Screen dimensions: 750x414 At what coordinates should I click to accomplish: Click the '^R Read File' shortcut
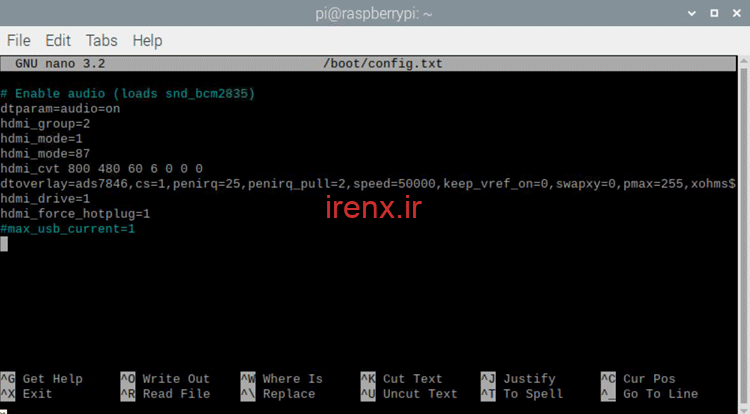(165, 394)
